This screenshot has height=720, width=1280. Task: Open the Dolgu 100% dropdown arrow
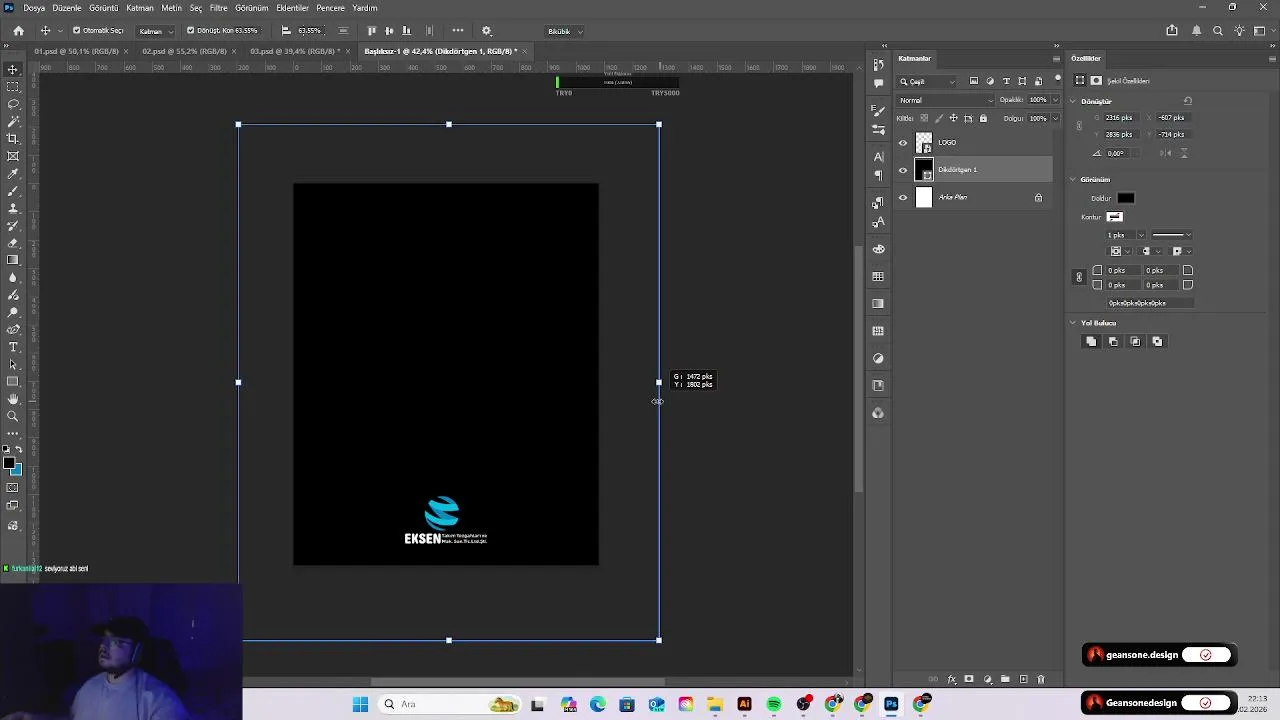coord(1055,118)
